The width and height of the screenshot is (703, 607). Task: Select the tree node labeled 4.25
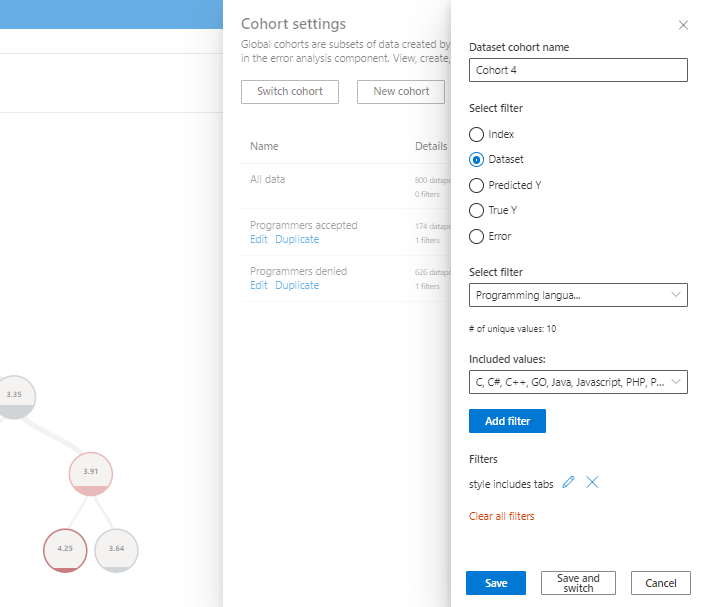click(65, 550)
